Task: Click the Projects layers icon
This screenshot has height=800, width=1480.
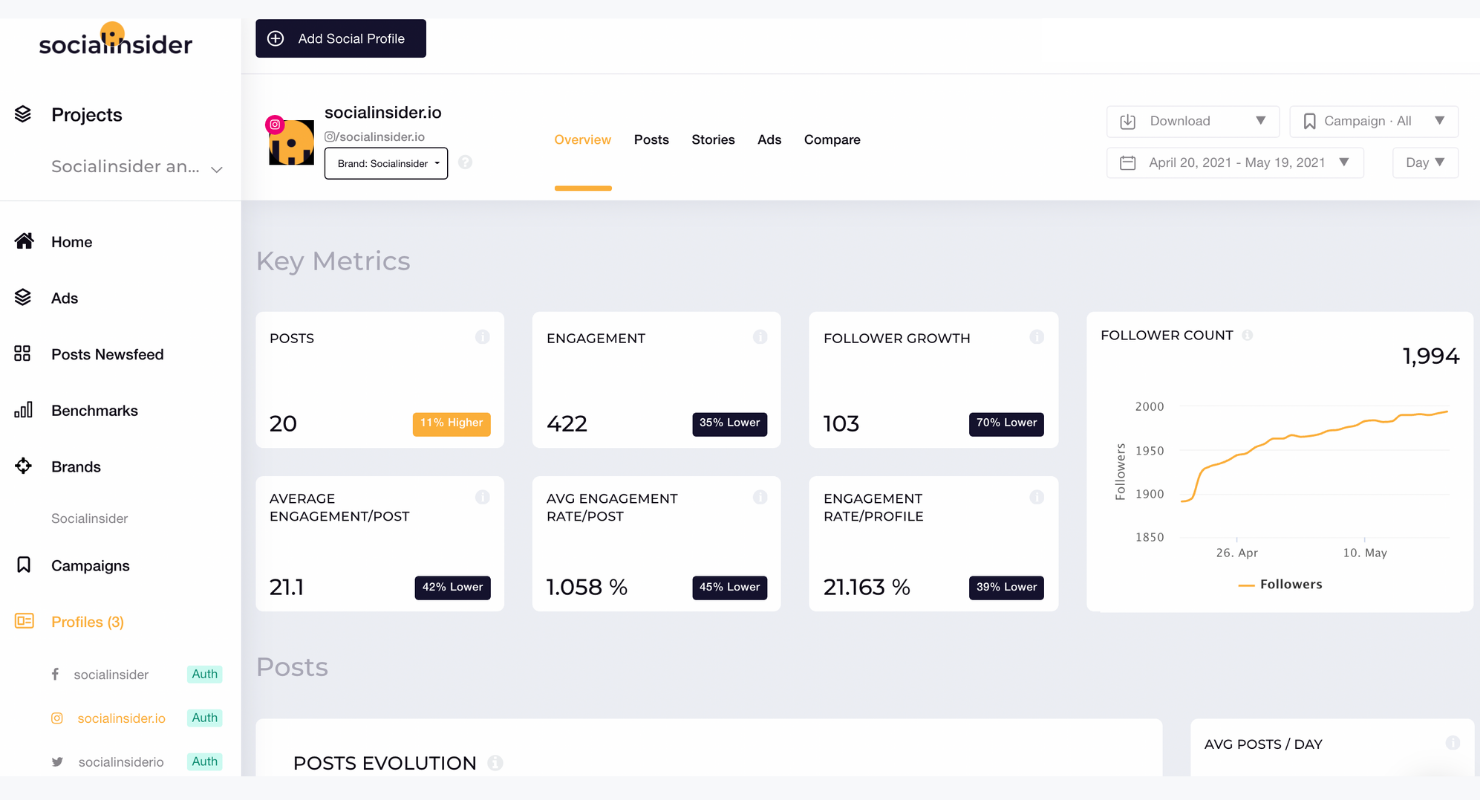Action: [x=23, y=114]
